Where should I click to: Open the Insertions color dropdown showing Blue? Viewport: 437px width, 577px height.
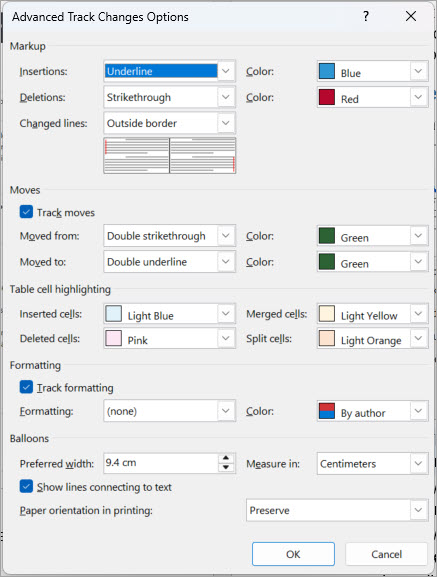[x=373, y=71]
